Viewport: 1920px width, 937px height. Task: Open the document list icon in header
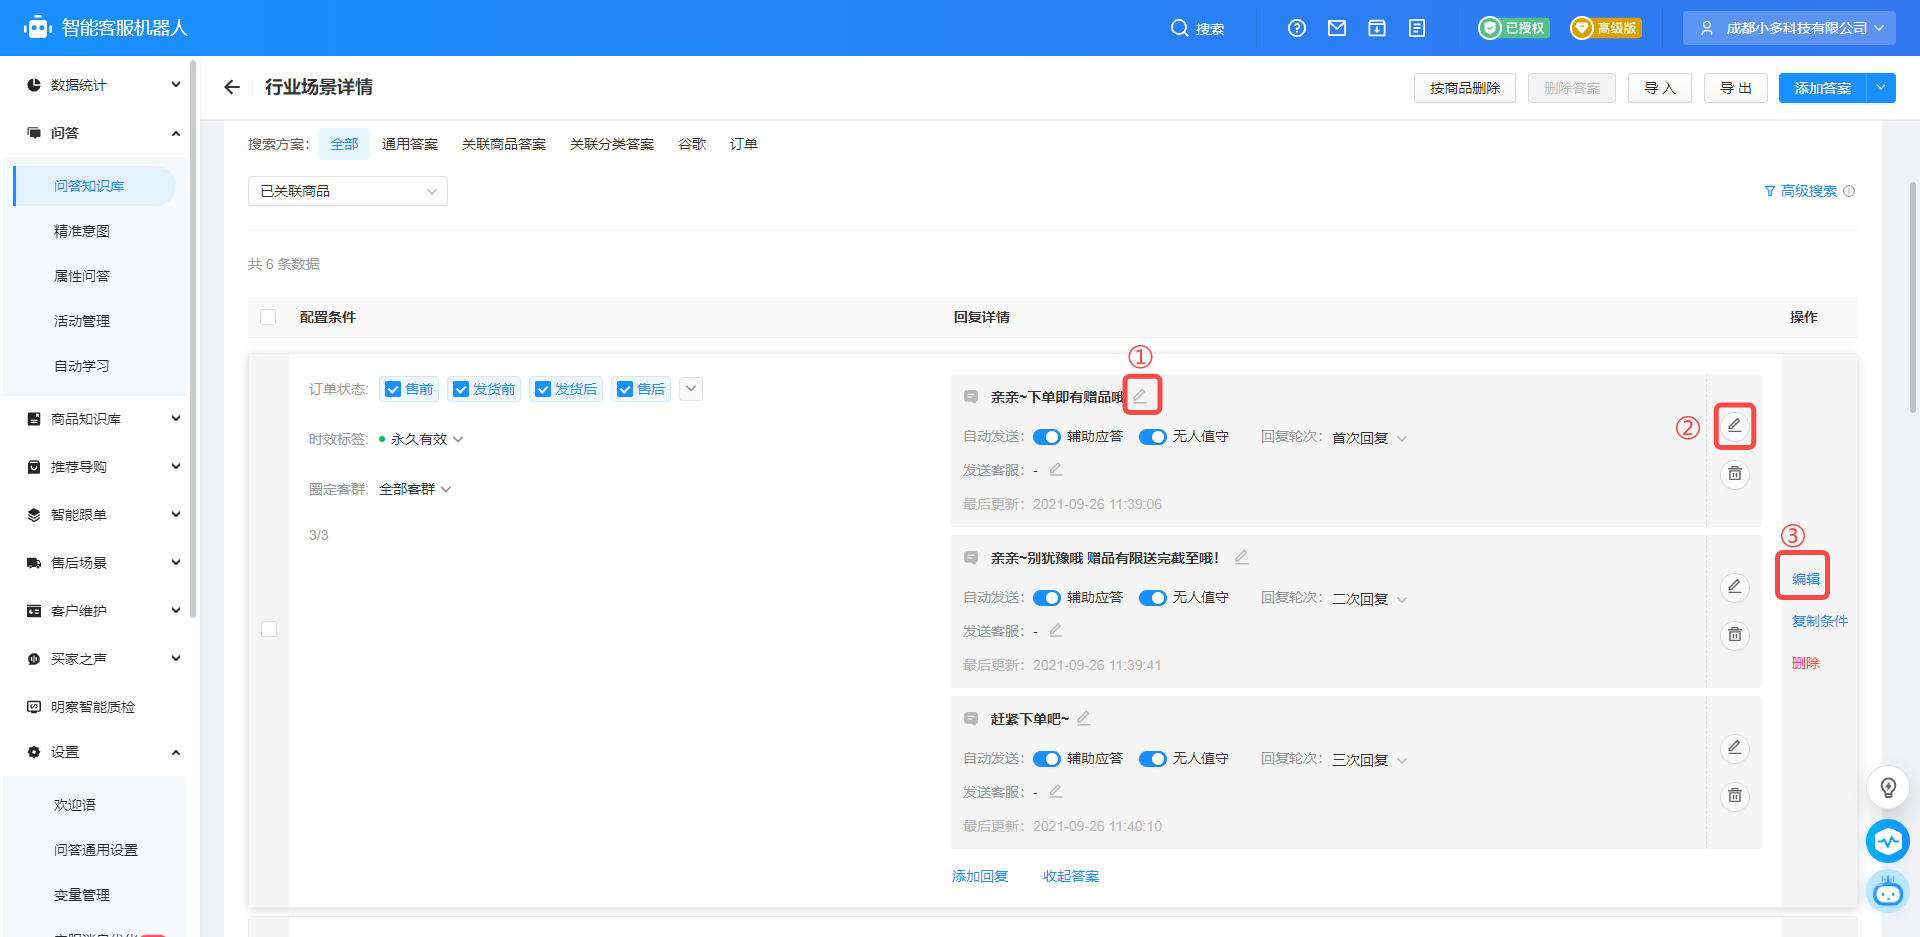click(1417, 28)
